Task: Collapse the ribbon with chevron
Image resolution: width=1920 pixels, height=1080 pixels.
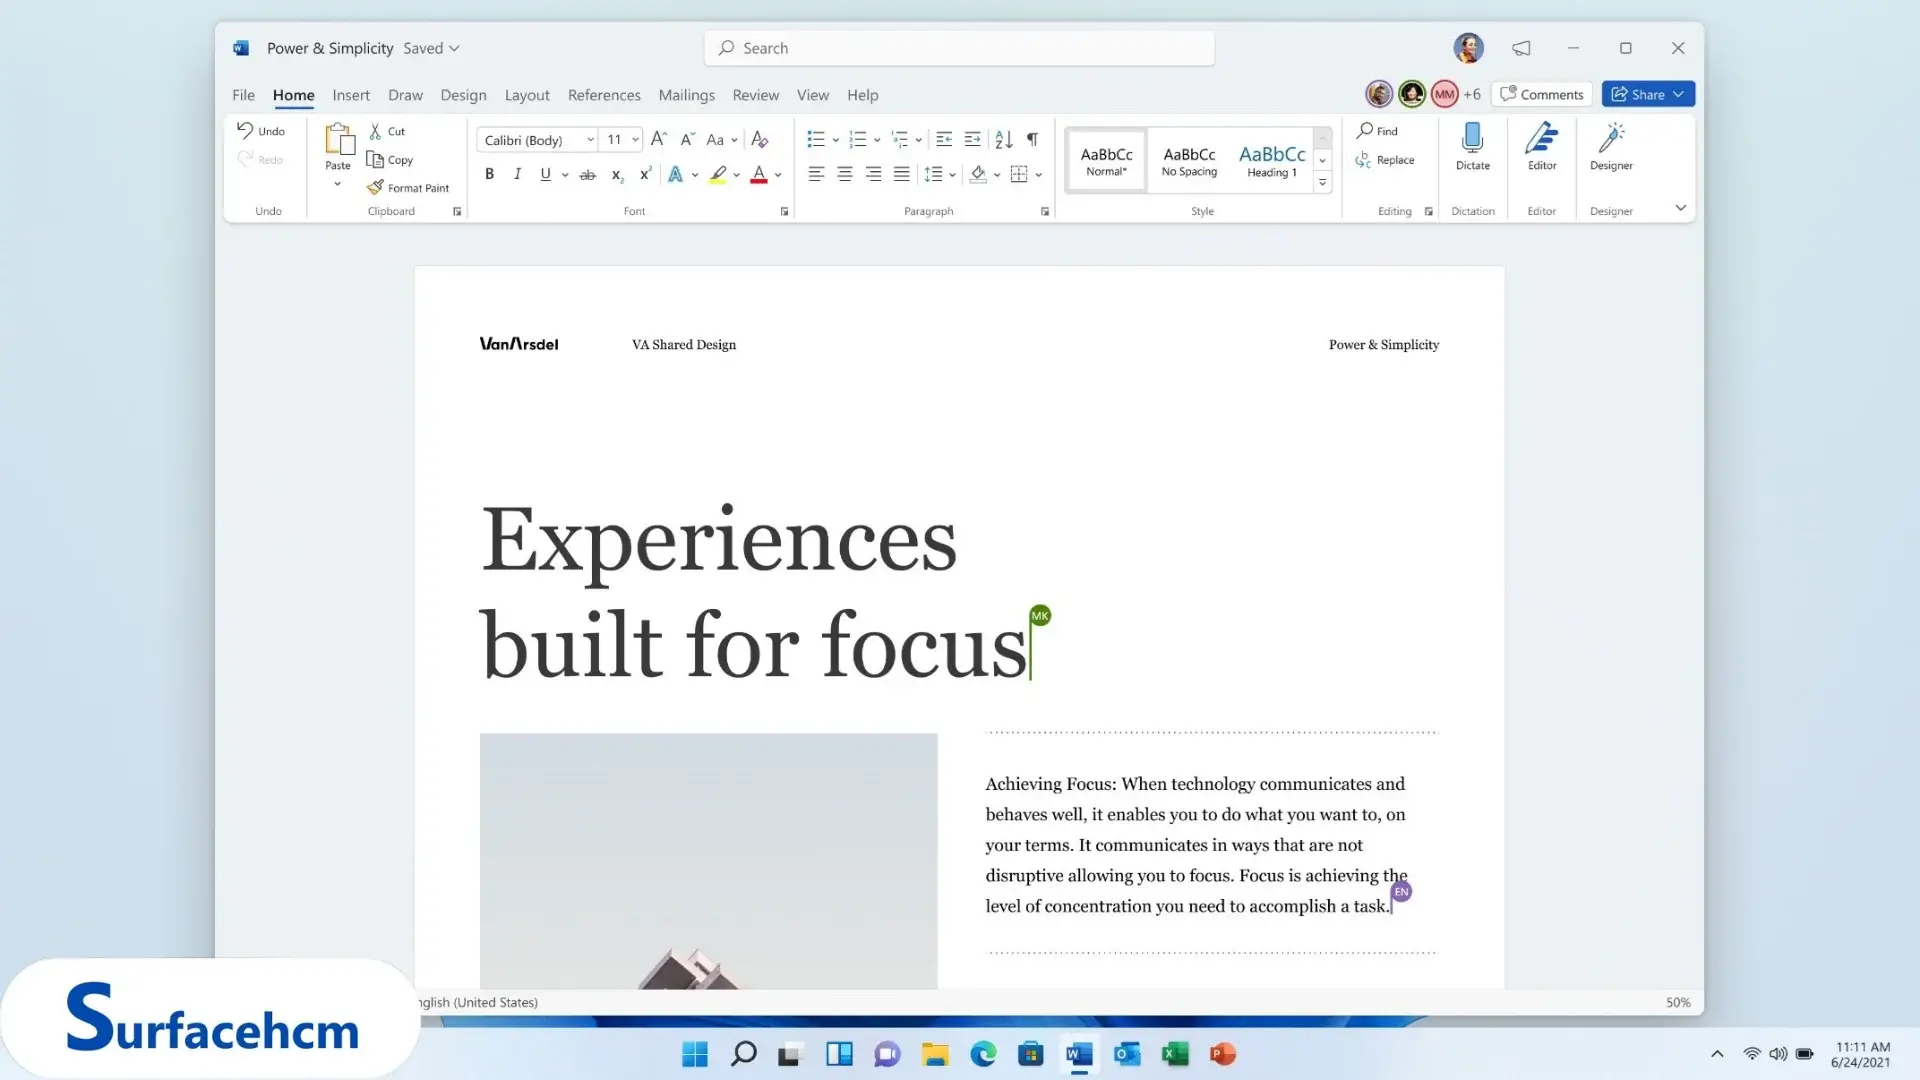Action: [x=1681, y=208]
